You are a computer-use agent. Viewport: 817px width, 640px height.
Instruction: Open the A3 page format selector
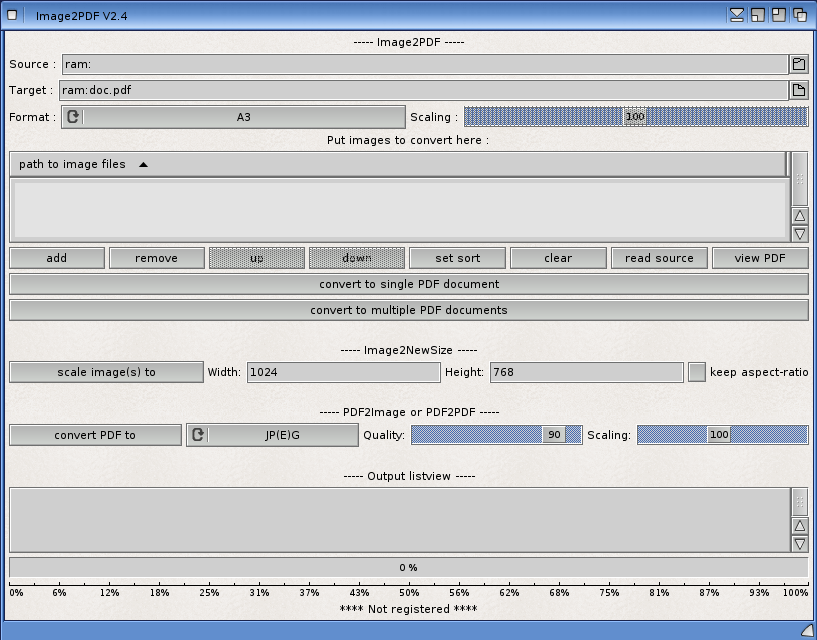tap(243, 117)
